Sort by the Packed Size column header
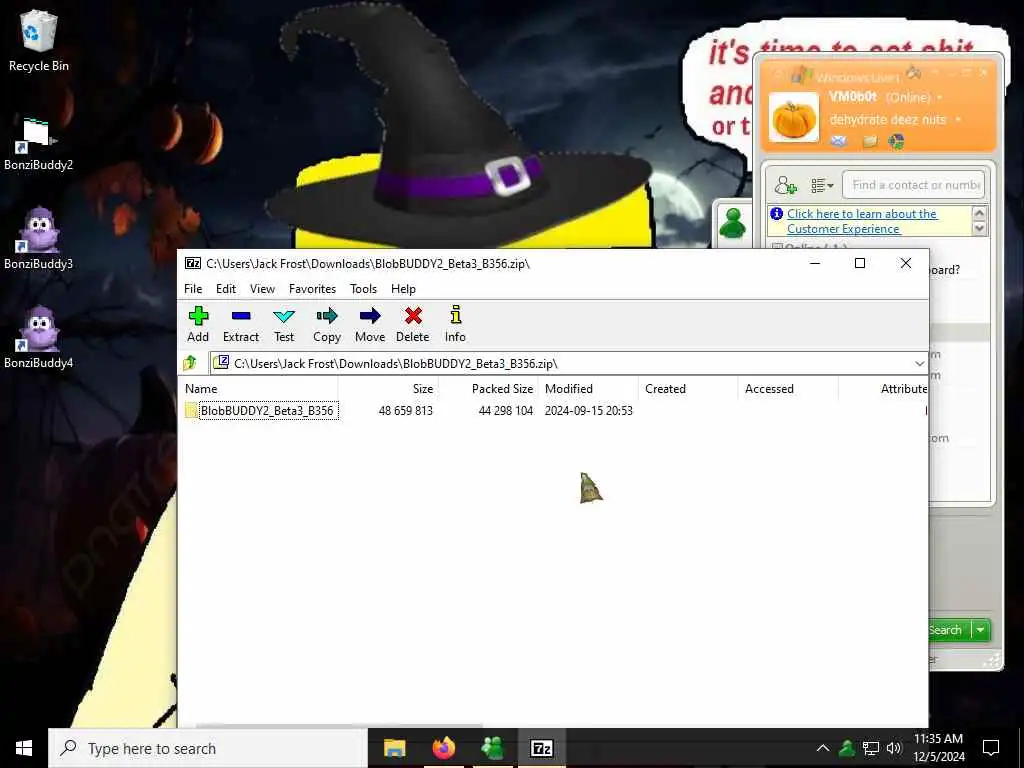Screen dimensions: 1024x768 tap(487, 389)
